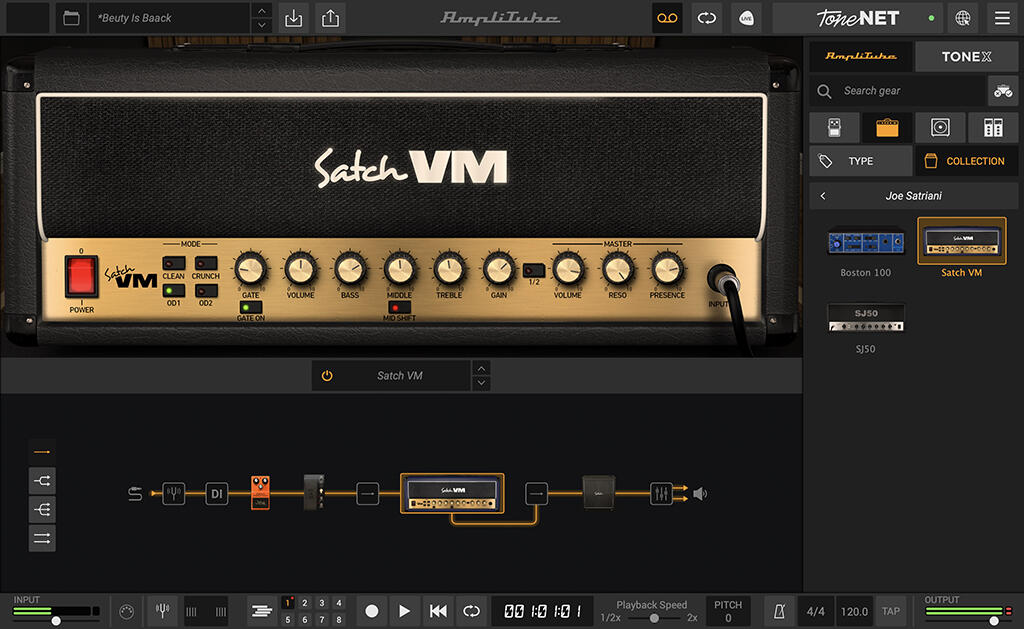Click the down arrow beside Satch VM selector

click(x=481, y=383)
